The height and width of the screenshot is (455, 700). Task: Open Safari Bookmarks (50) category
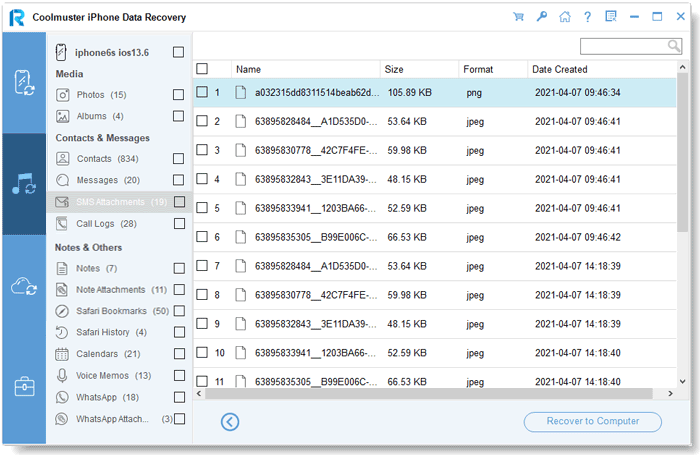click(x=122, y=311)
